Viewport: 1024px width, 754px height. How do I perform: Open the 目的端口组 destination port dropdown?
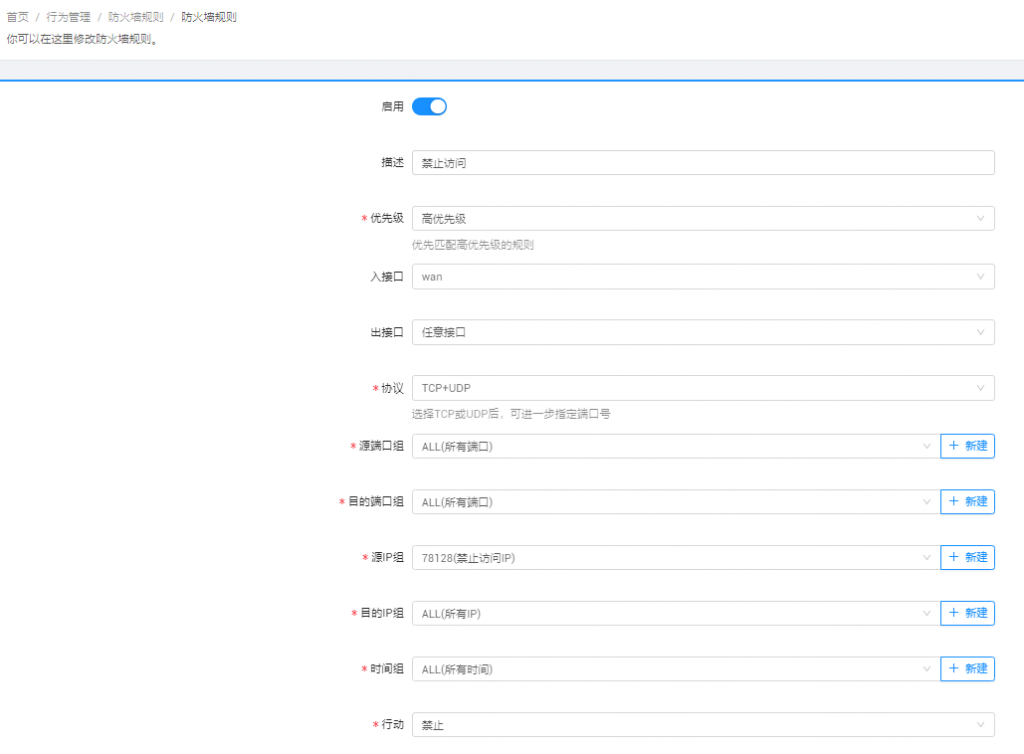(x=675, y=502)
